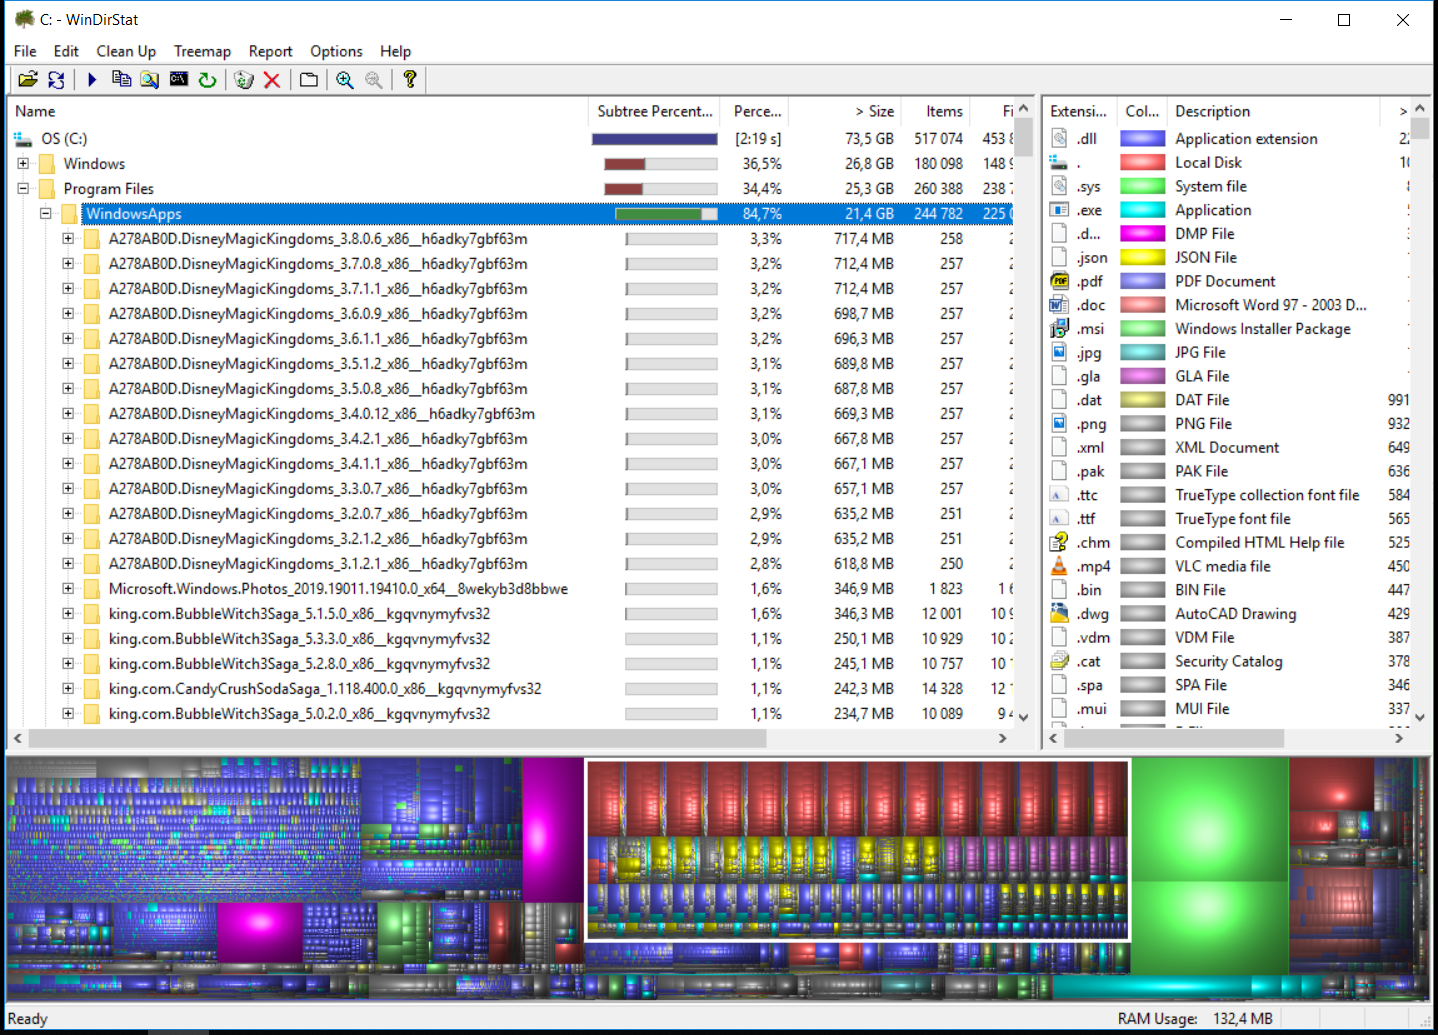Click the Properties folder outline toolbar icon

click(309, 79)
